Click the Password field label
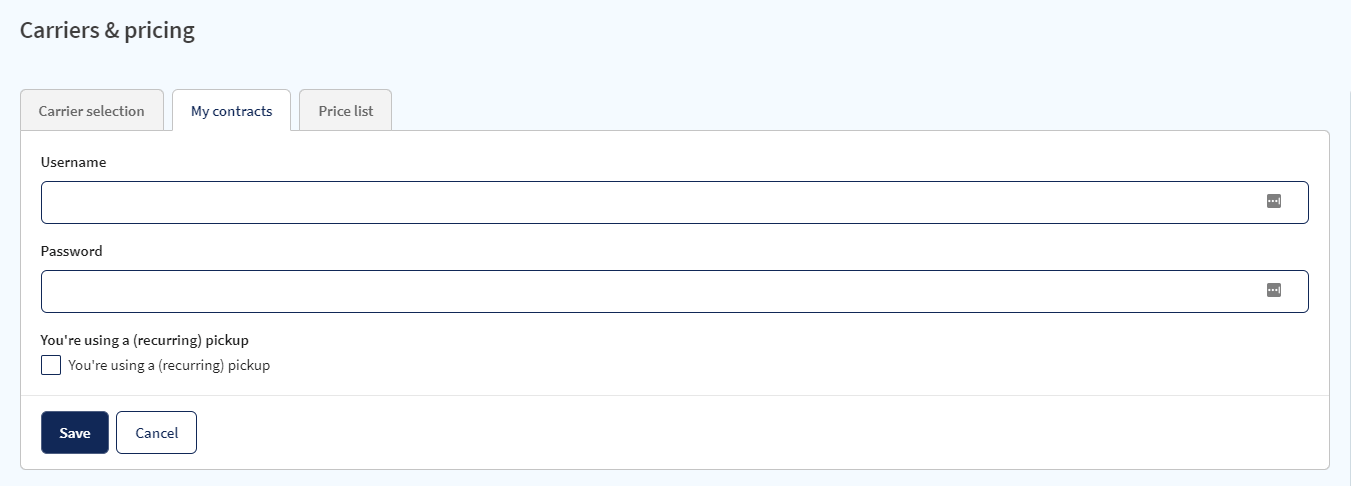Image resolution: width=1351 pixels, height=486 pixels. click(x=71, y=251)
